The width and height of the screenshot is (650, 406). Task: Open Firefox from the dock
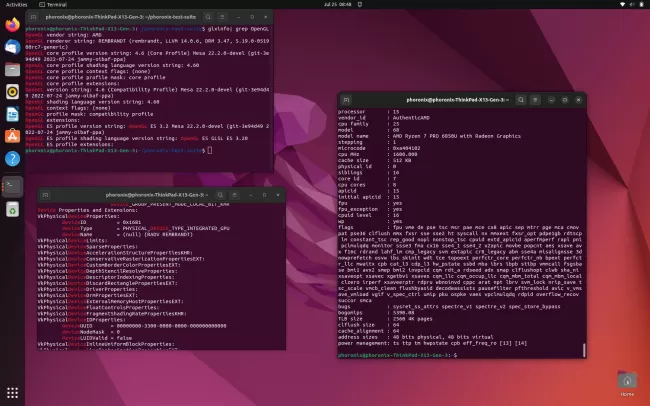coord(12,24)
